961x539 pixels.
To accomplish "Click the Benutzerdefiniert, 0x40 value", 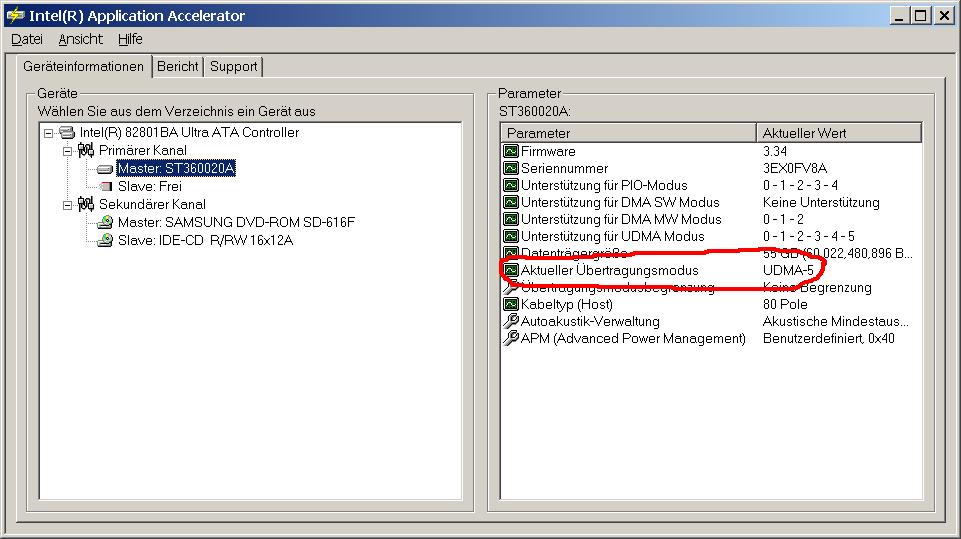I will [x=829, y=338].
